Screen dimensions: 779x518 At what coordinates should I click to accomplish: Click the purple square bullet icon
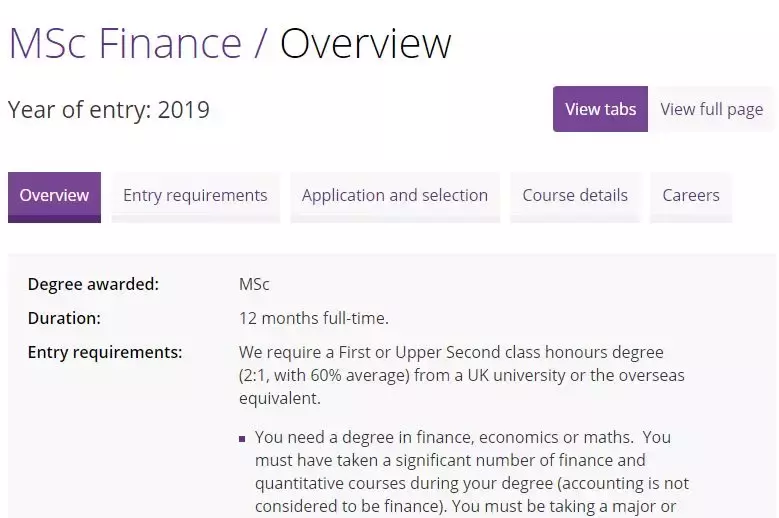(243, 438)
